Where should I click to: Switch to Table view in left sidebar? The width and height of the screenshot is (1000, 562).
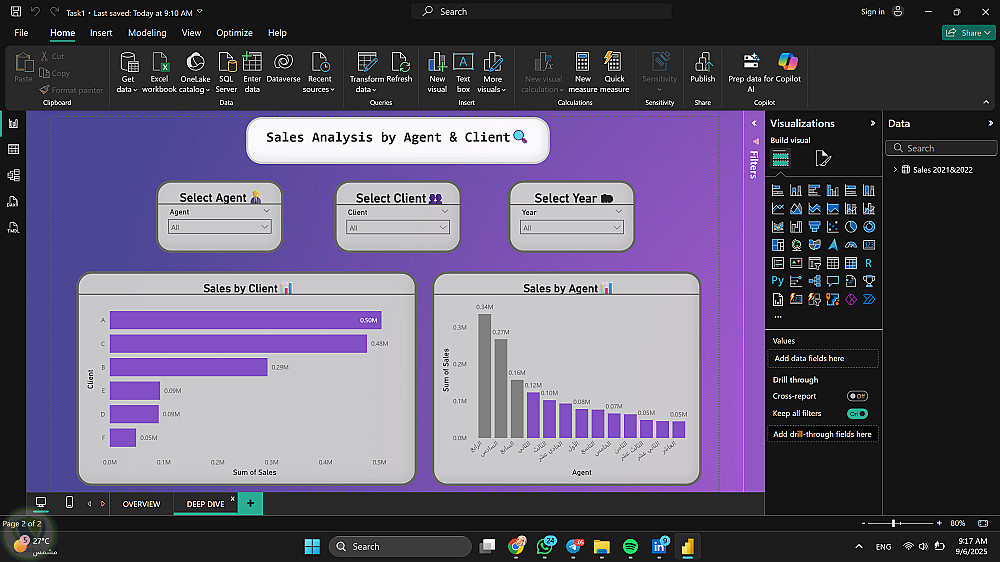(13, 149)
